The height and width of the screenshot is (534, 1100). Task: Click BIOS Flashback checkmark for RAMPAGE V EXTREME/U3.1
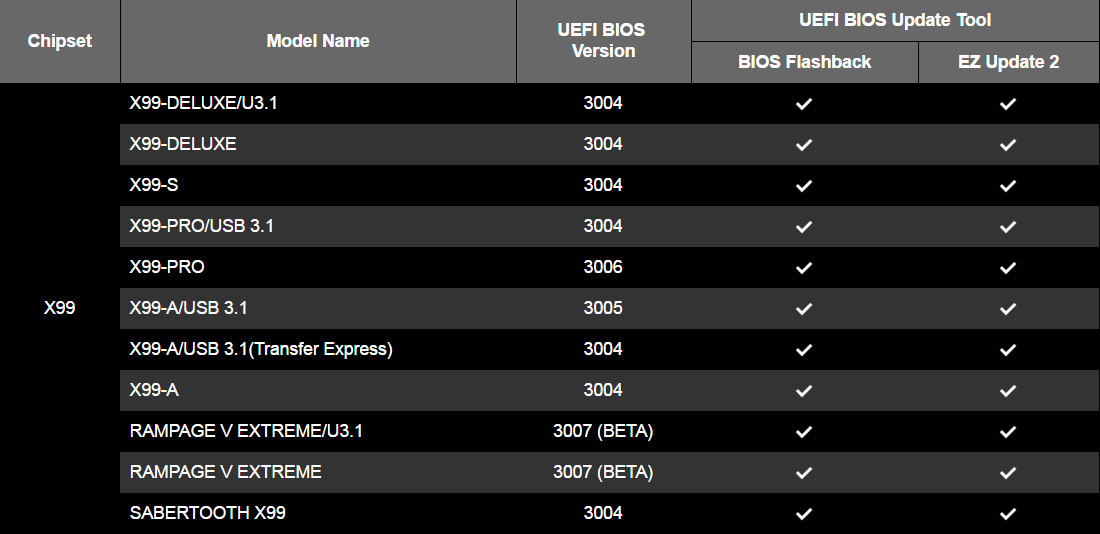click(x=804, y=432)
